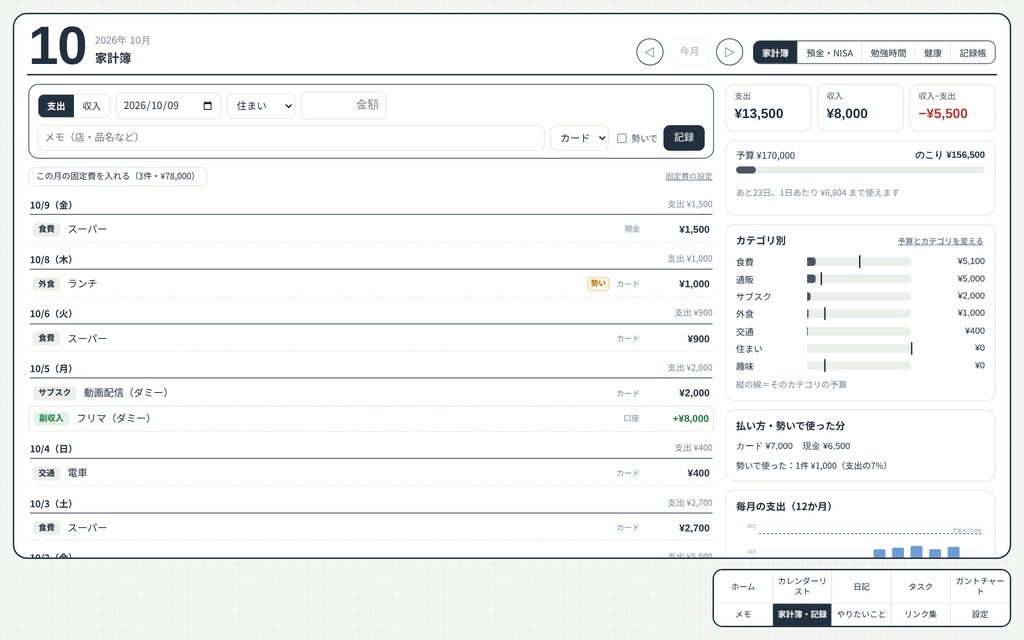The image size is (1024, 640).
Task: Open カレンダーリスト in bottom menu
Action: pos(802,586)
